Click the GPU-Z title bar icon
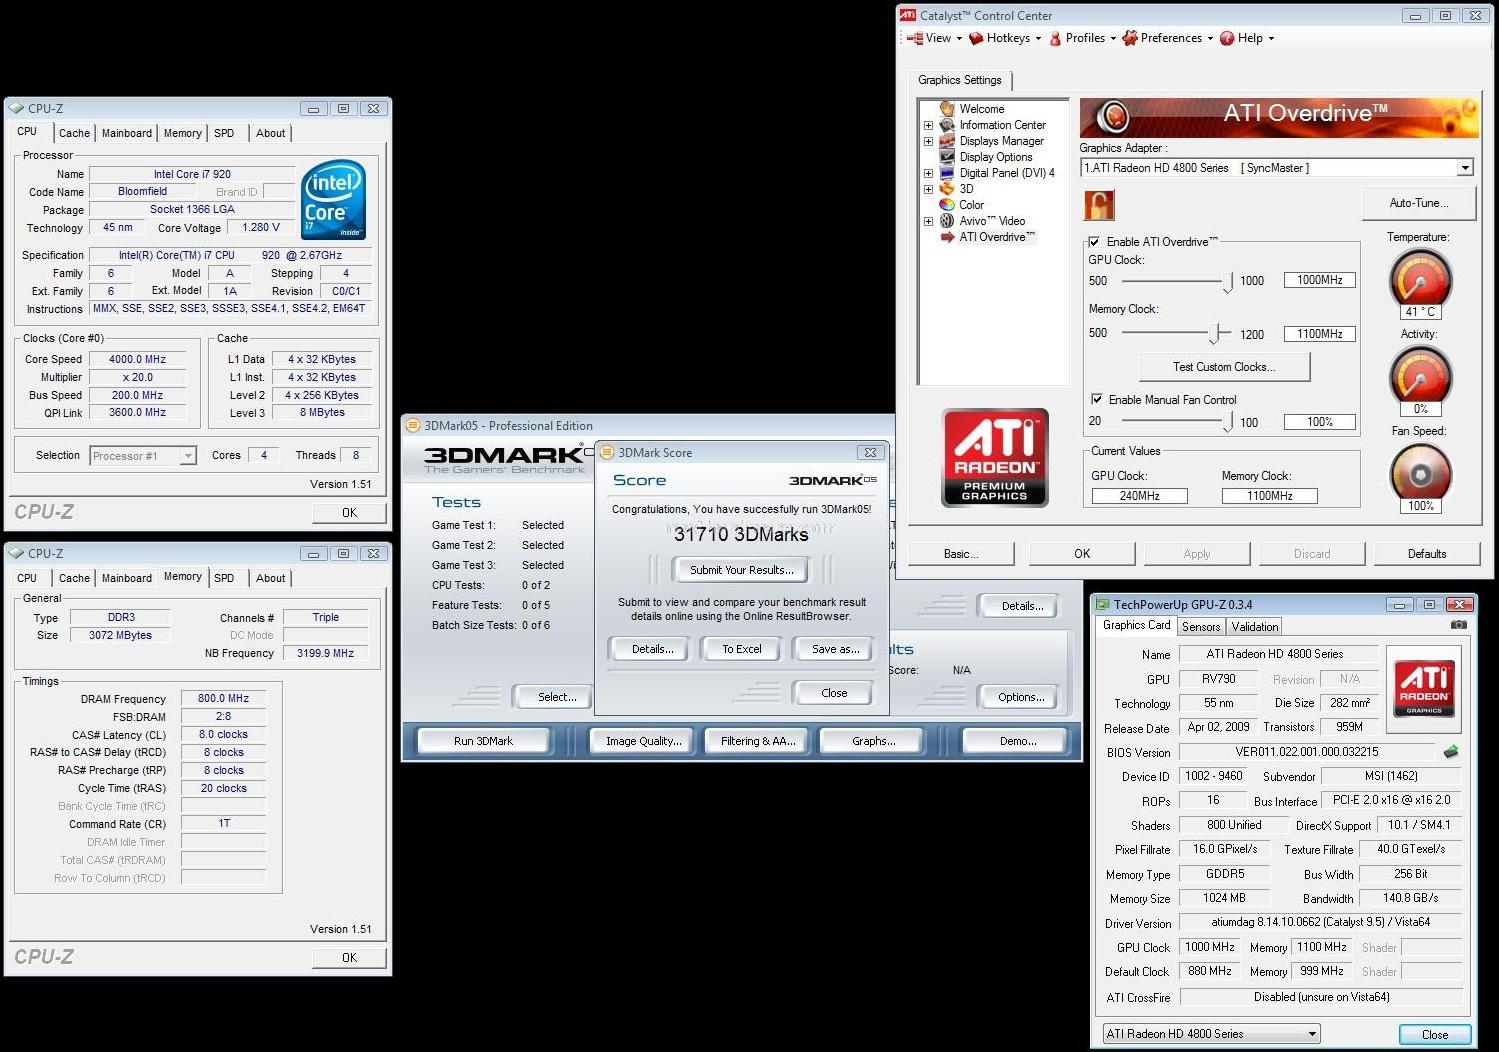This screenshot has width=1499, height=1052. (x=1102, y=604)
